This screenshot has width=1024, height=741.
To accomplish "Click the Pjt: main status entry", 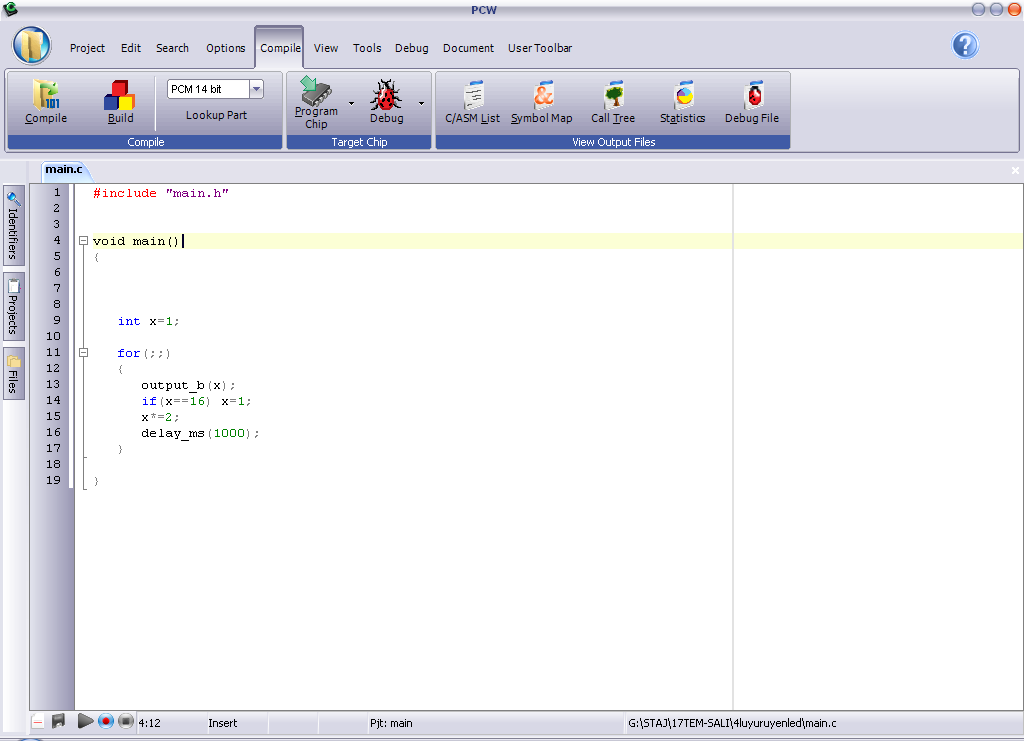I will pos(391,723).
